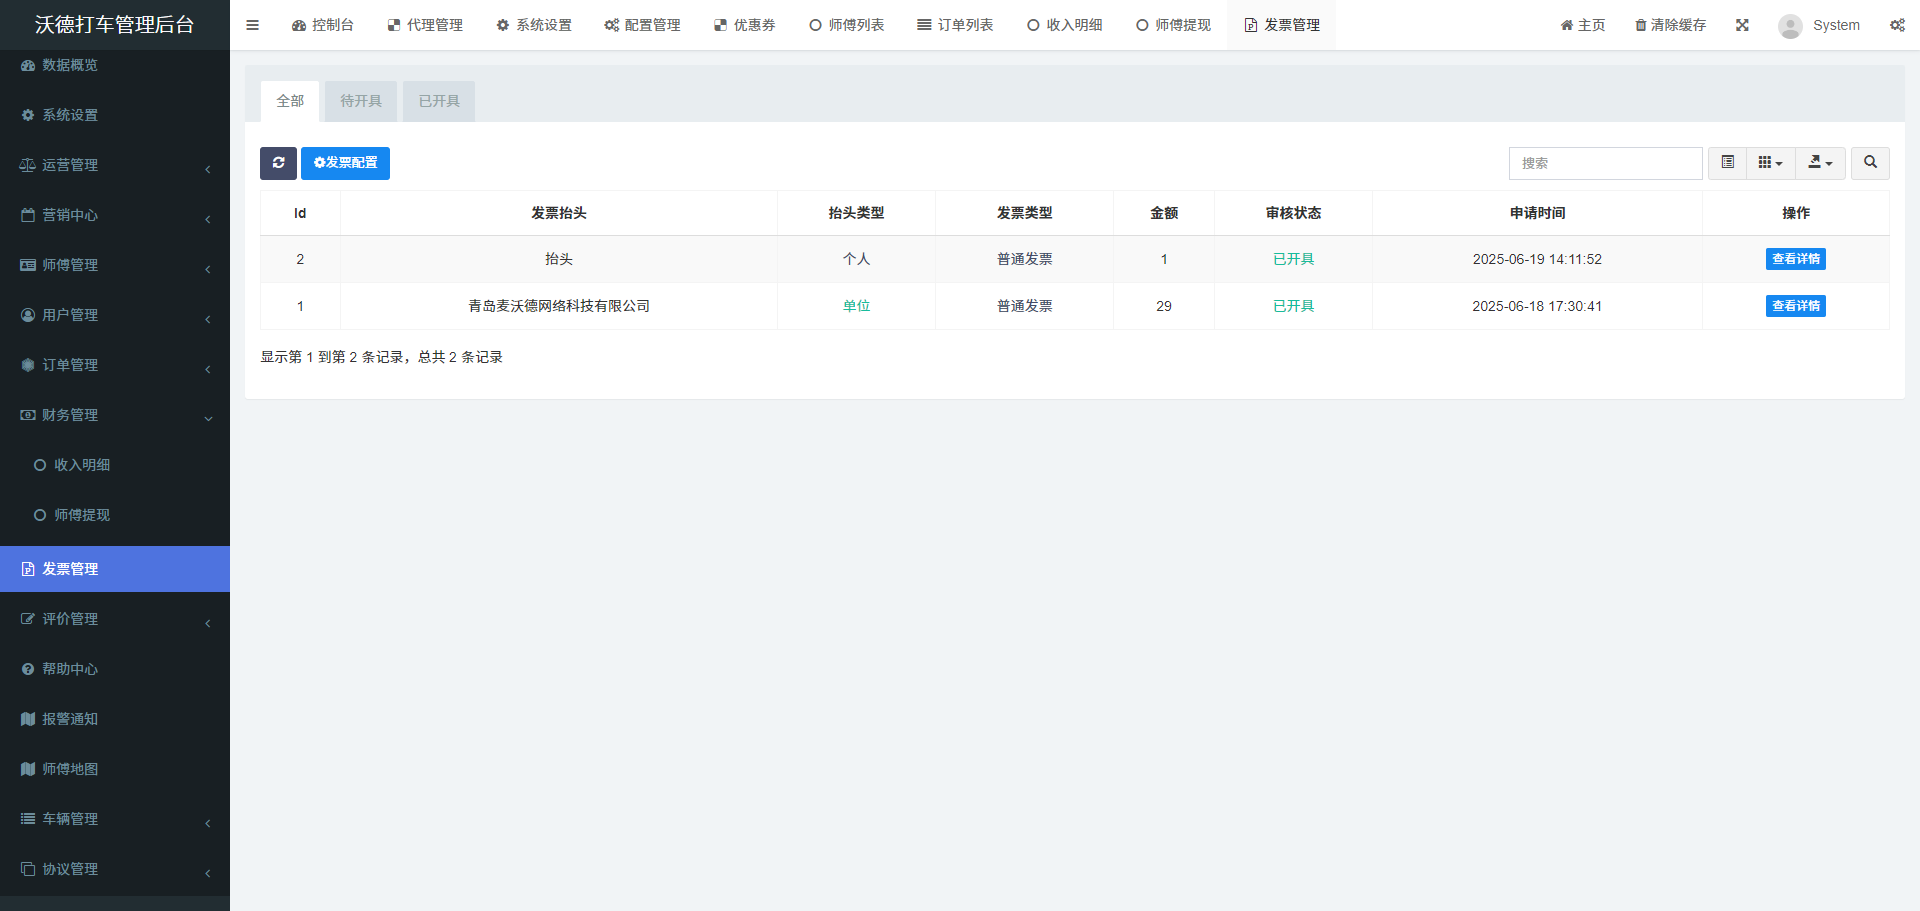1920x911 pixels.
Task: Open the settings gears icon at top right
Action: (x=1897, y=25)
